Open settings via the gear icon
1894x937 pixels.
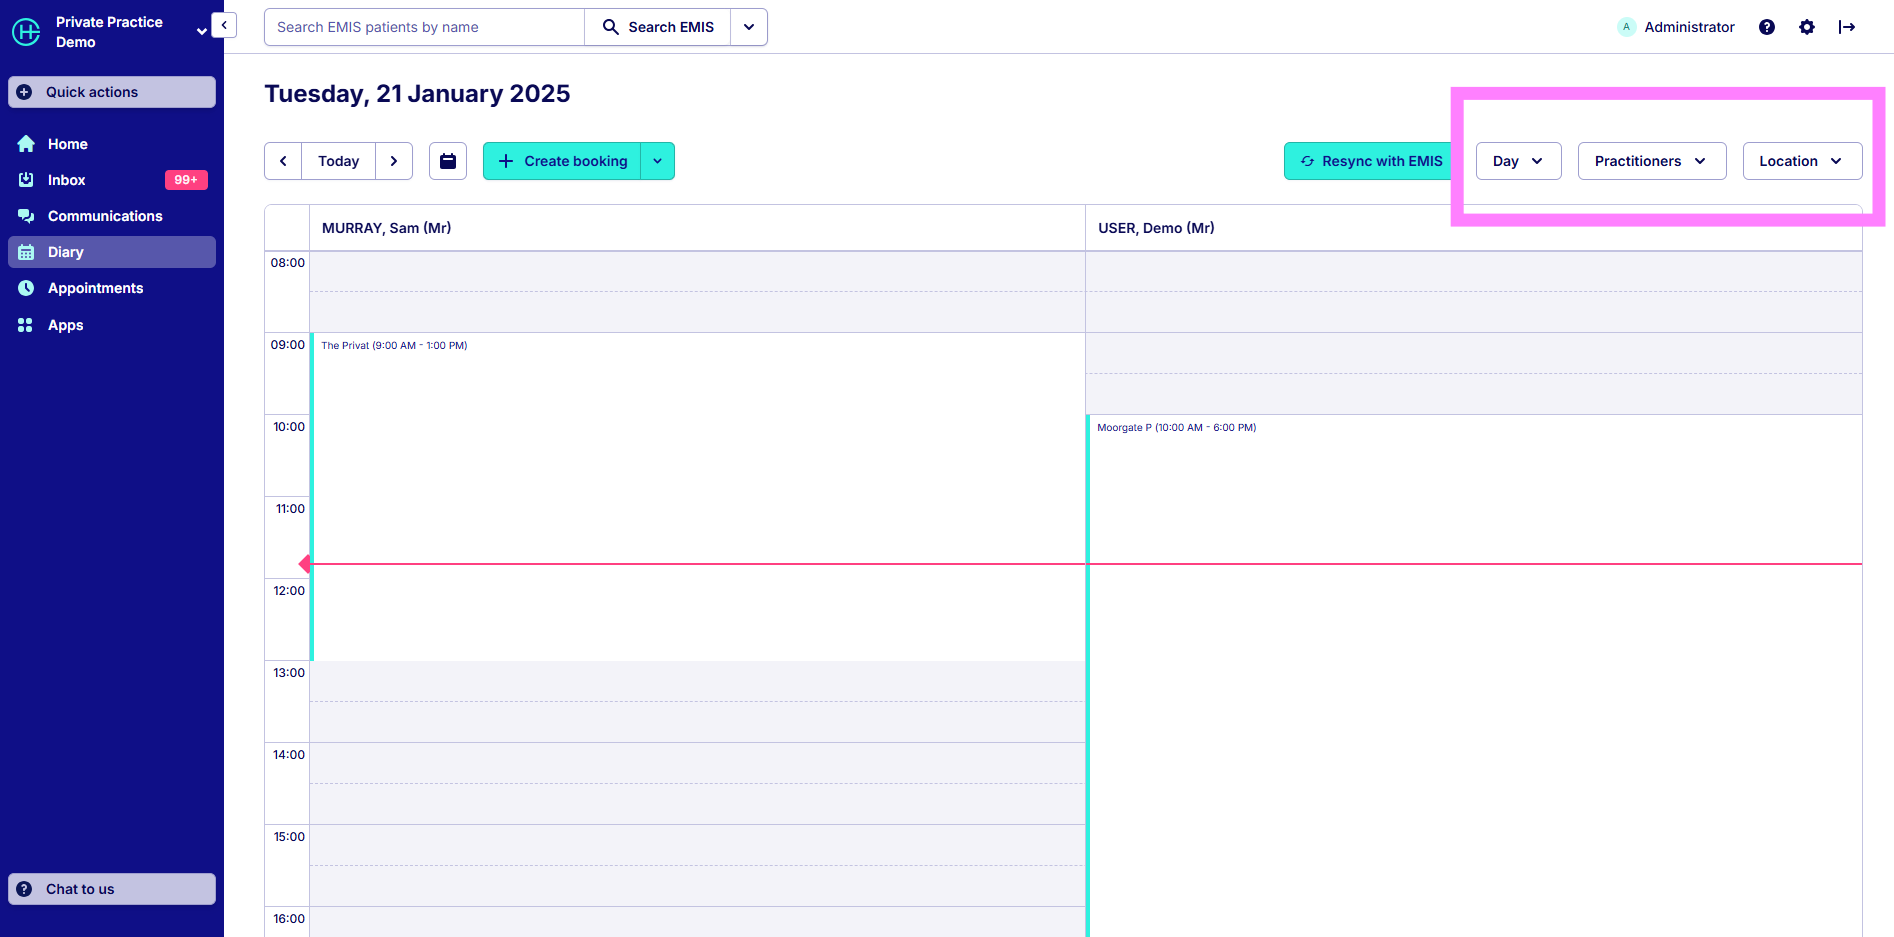(x=1806, y=27)
